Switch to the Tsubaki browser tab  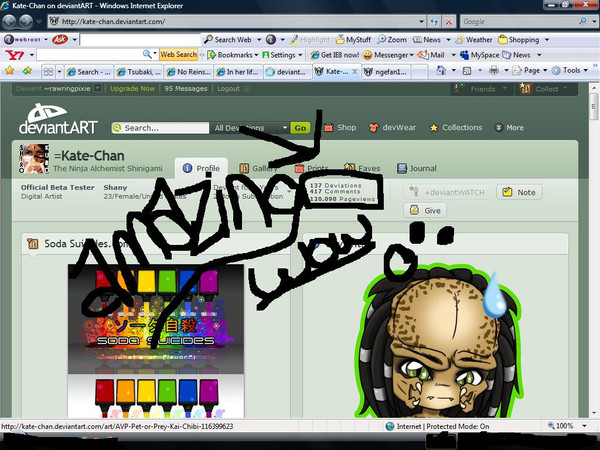tap(139, 72)
